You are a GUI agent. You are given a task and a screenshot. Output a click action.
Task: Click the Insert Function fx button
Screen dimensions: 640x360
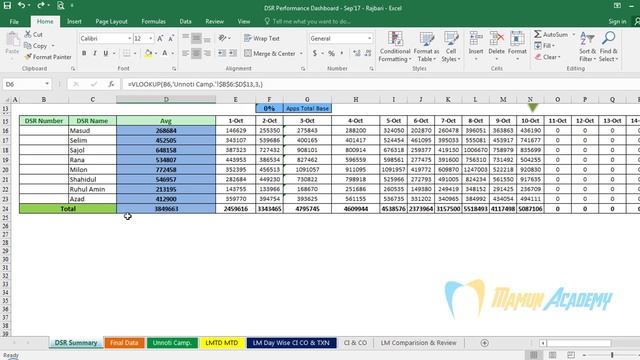[x=111, y=84]
